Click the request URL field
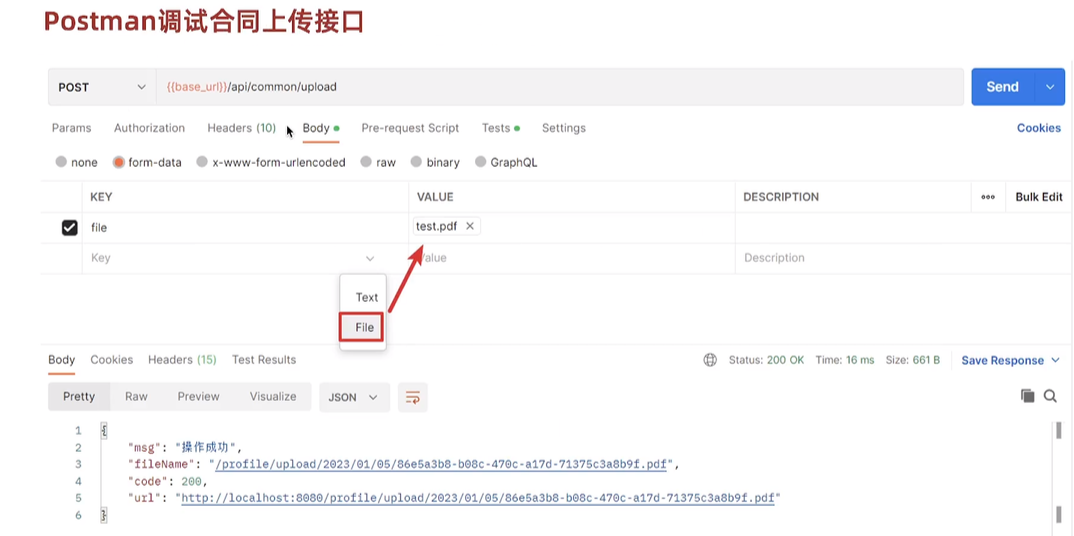The width and height of the screenshot is (1074, 536). click(x=560, y=87)
